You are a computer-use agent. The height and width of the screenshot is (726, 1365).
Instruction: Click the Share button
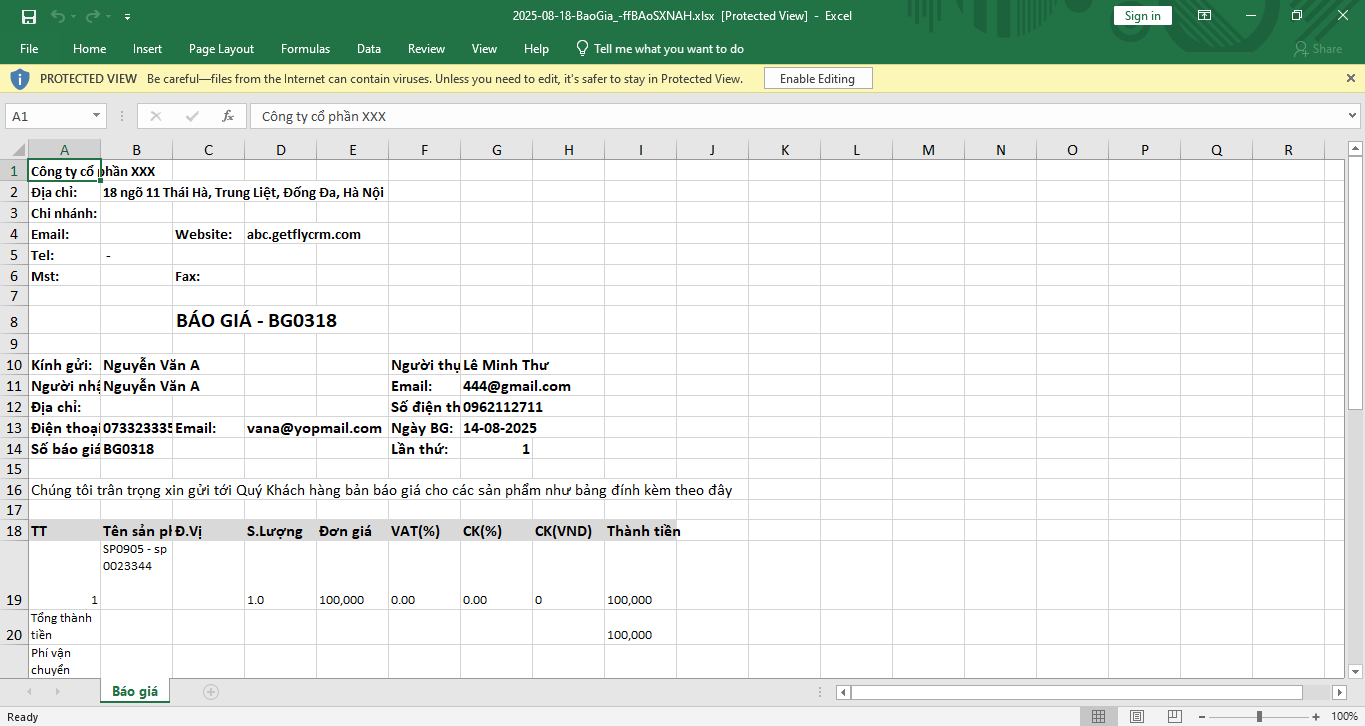tap(1318, 49)
